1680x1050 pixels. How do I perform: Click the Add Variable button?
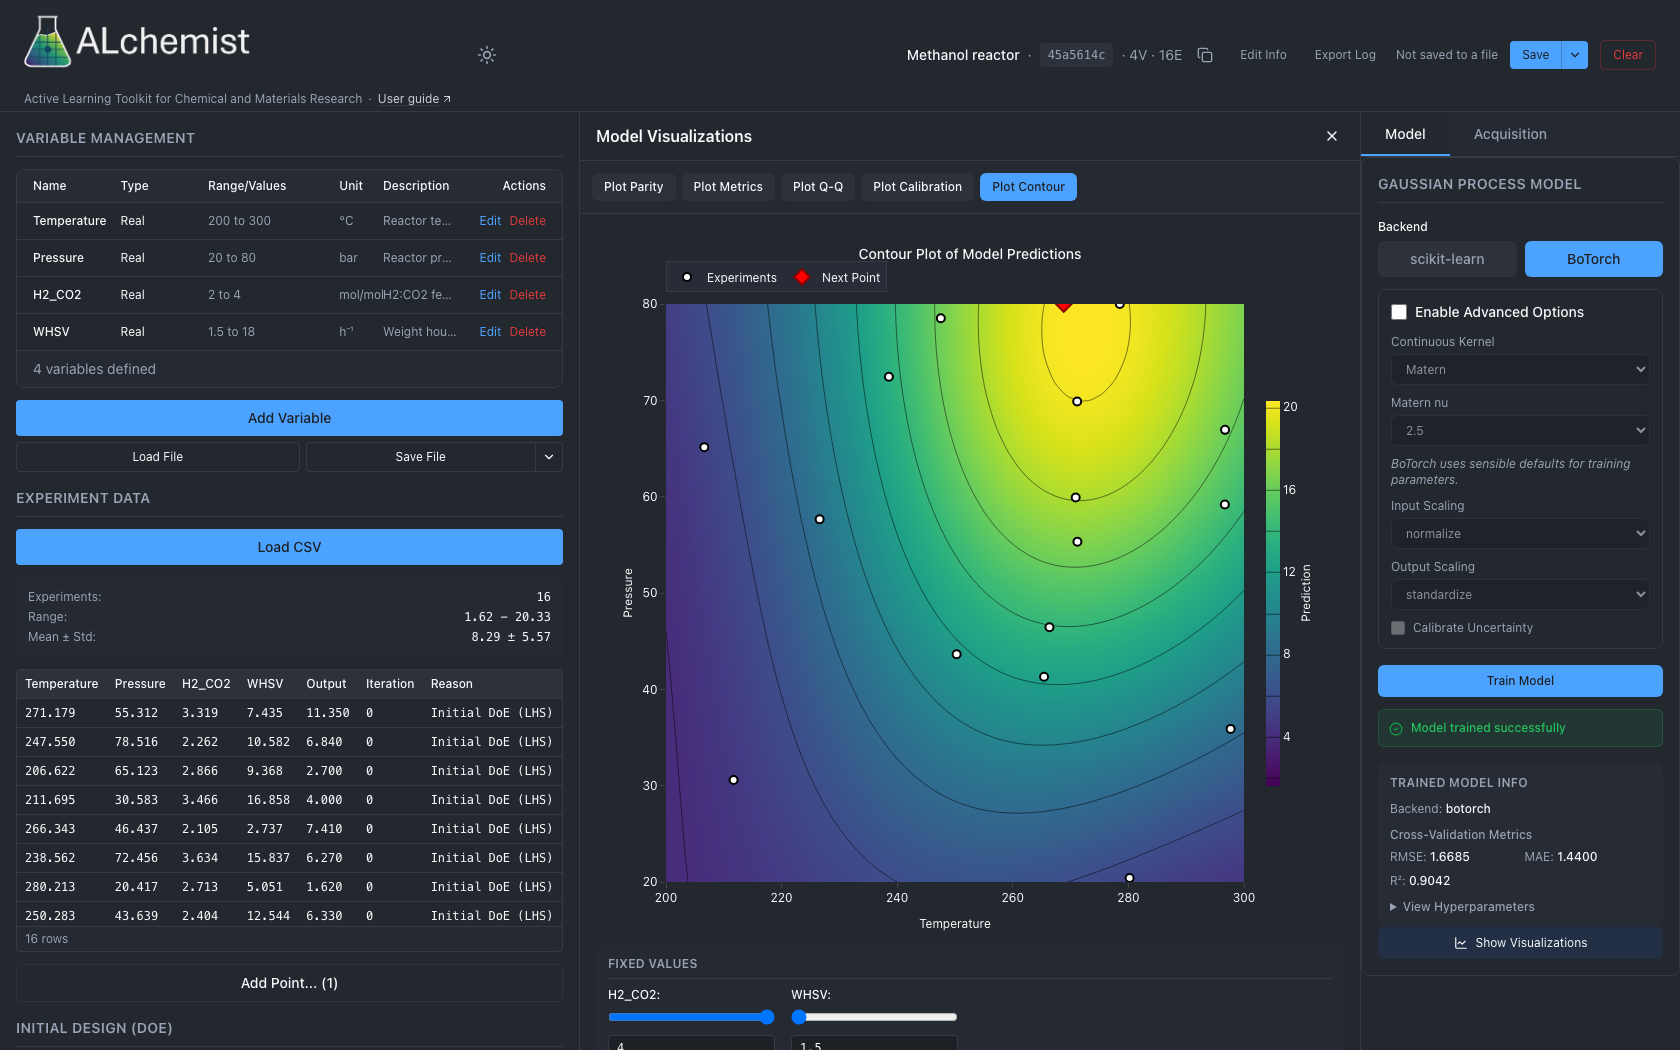click(x=289, y=418)
